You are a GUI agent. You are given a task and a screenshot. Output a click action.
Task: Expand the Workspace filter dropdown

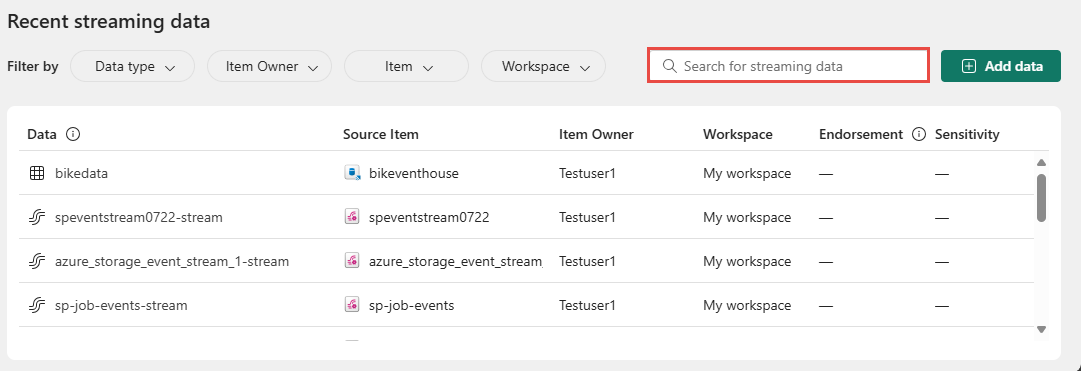tap(543, 66)
